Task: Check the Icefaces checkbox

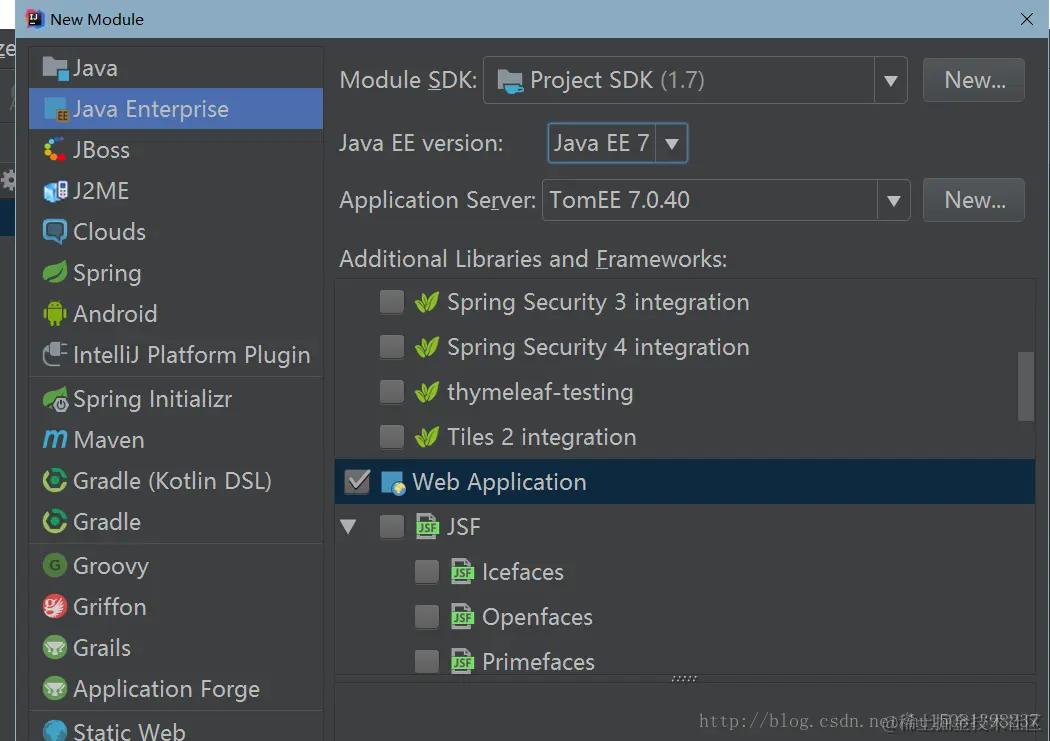Action: click(x=427, y=572)
